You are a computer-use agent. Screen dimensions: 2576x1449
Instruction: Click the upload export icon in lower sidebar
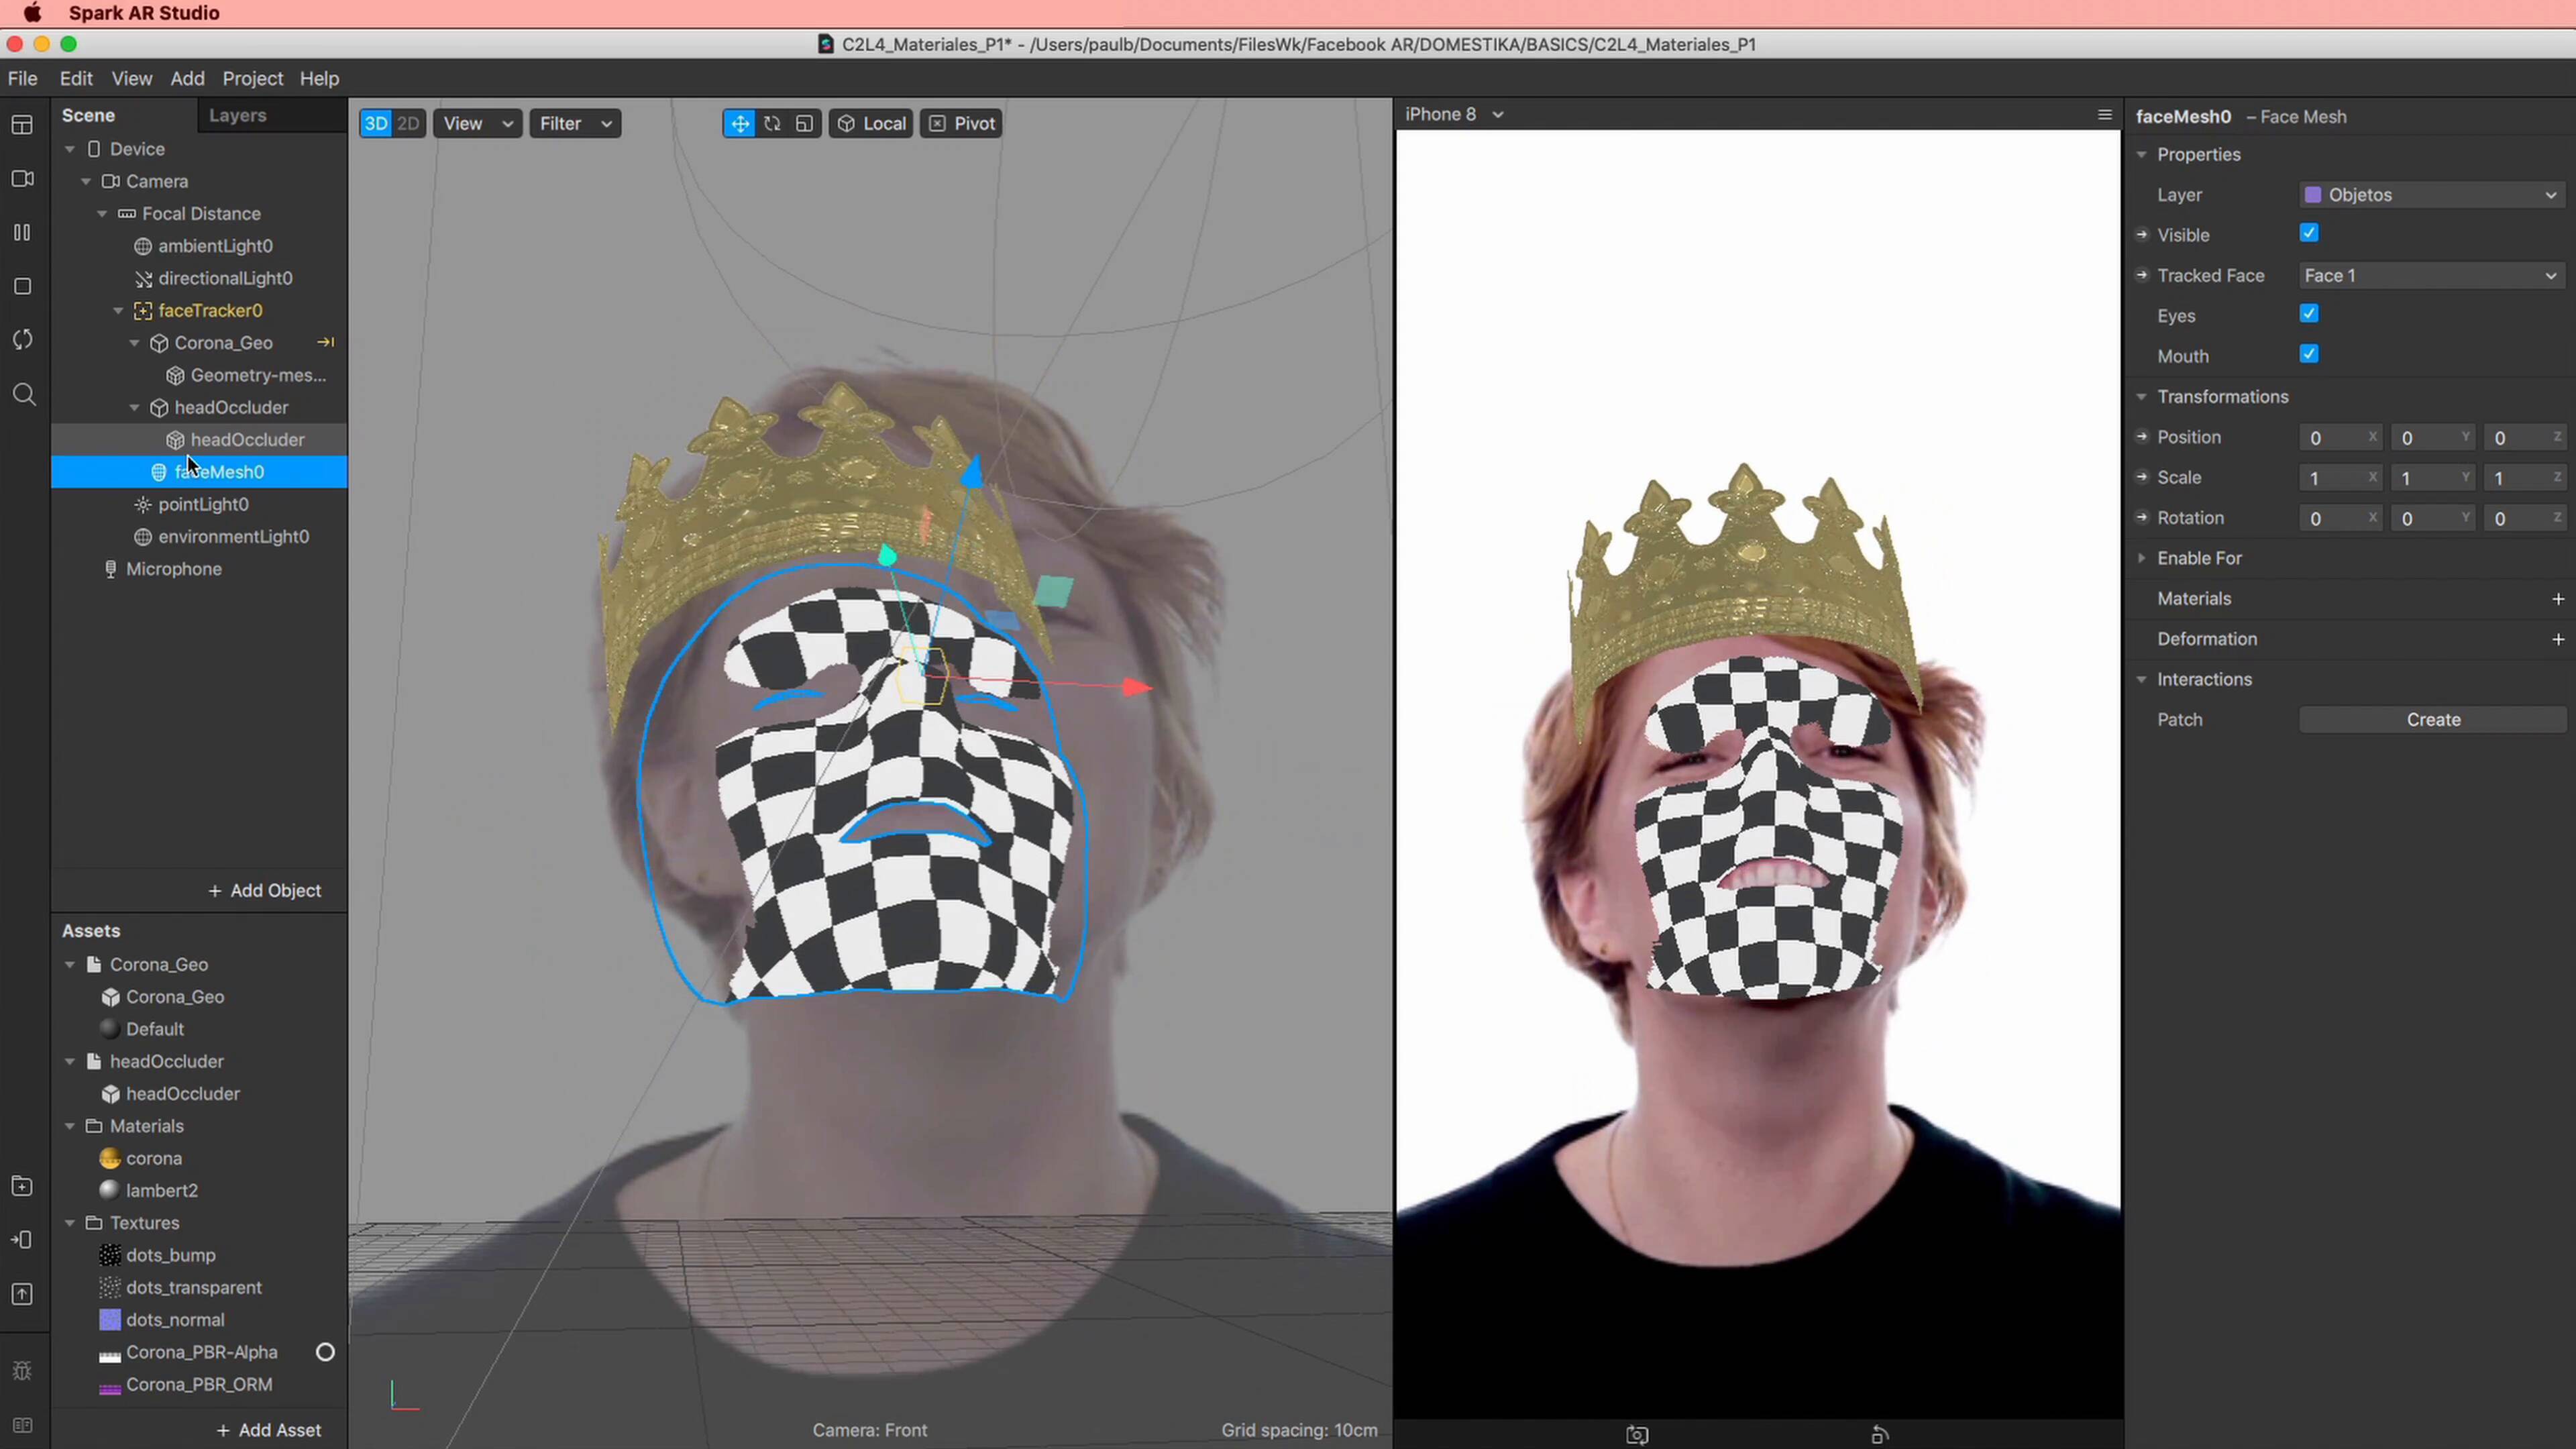(x=23, y=1294)
